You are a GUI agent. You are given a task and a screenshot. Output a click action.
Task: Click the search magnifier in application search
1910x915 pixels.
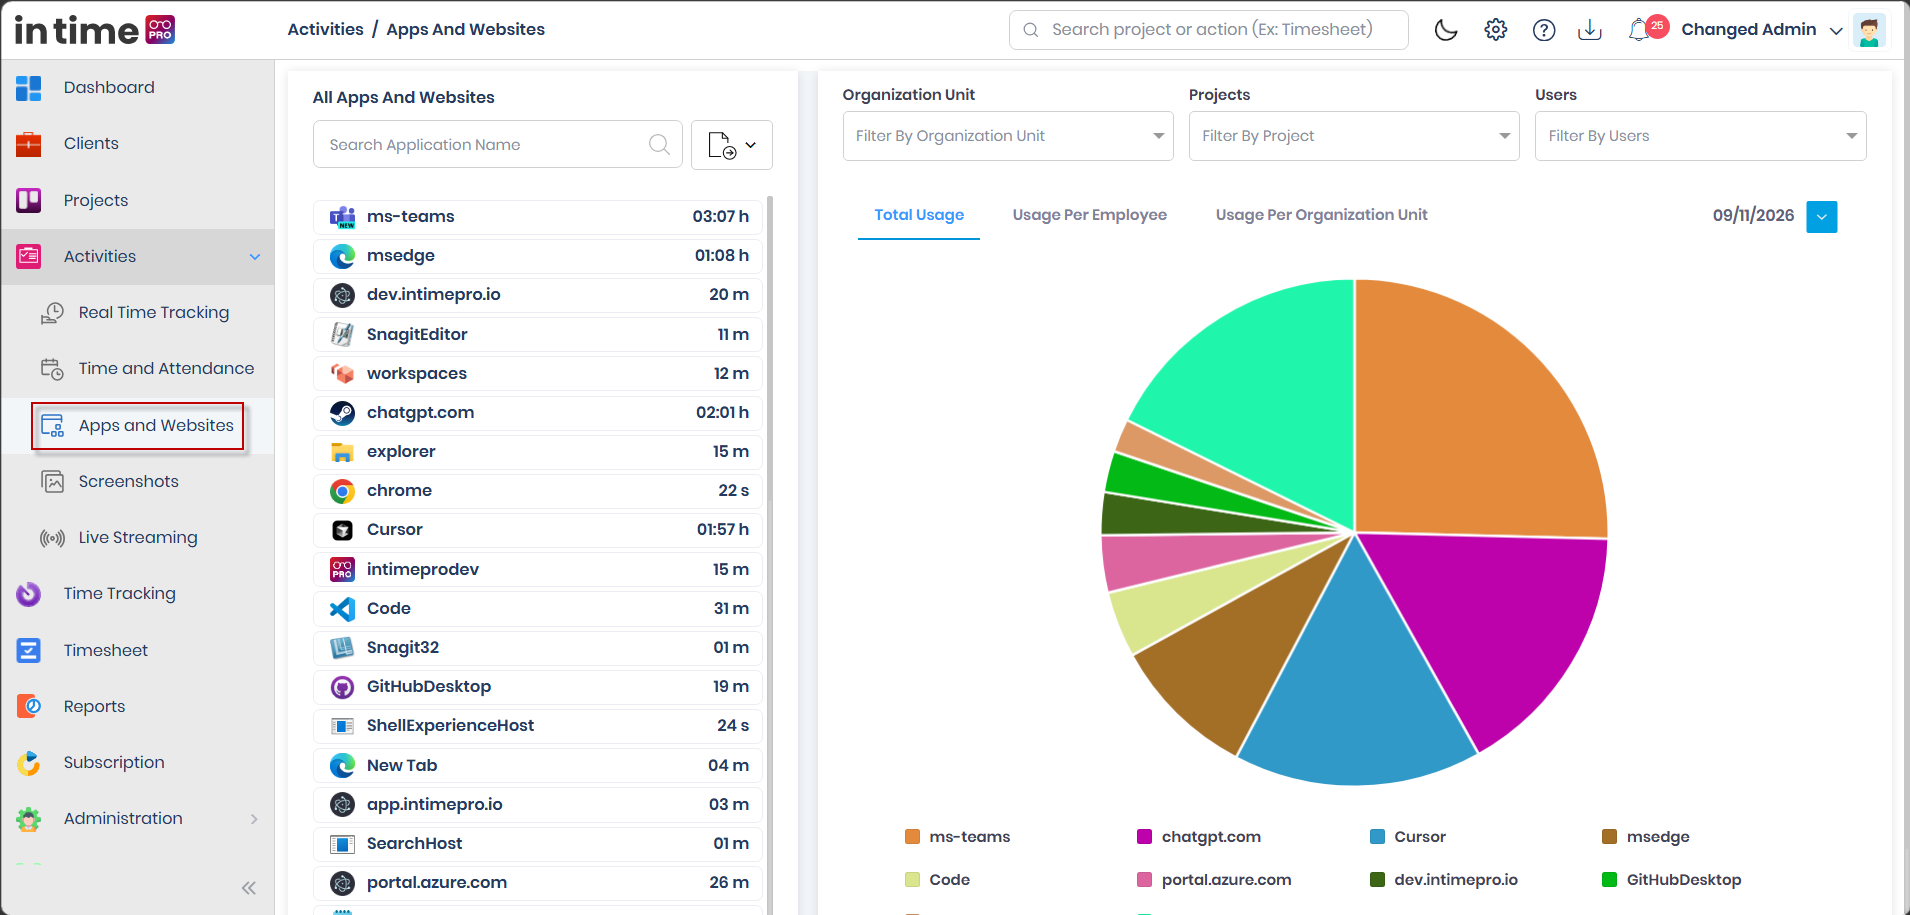pyautogui.click(x=659, y=145)
